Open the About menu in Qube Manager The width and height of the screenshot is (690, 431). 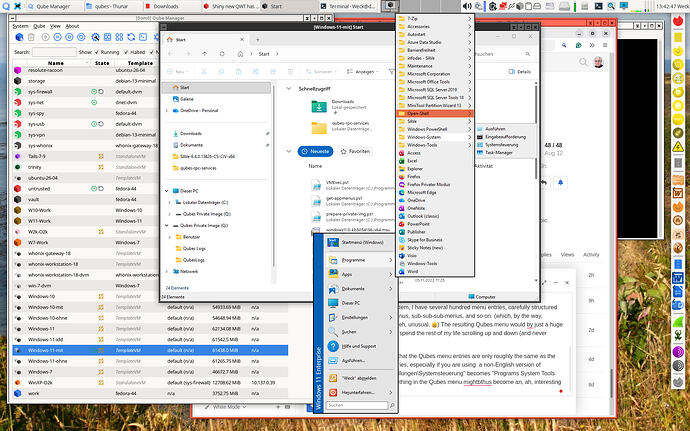coord(72,26)
